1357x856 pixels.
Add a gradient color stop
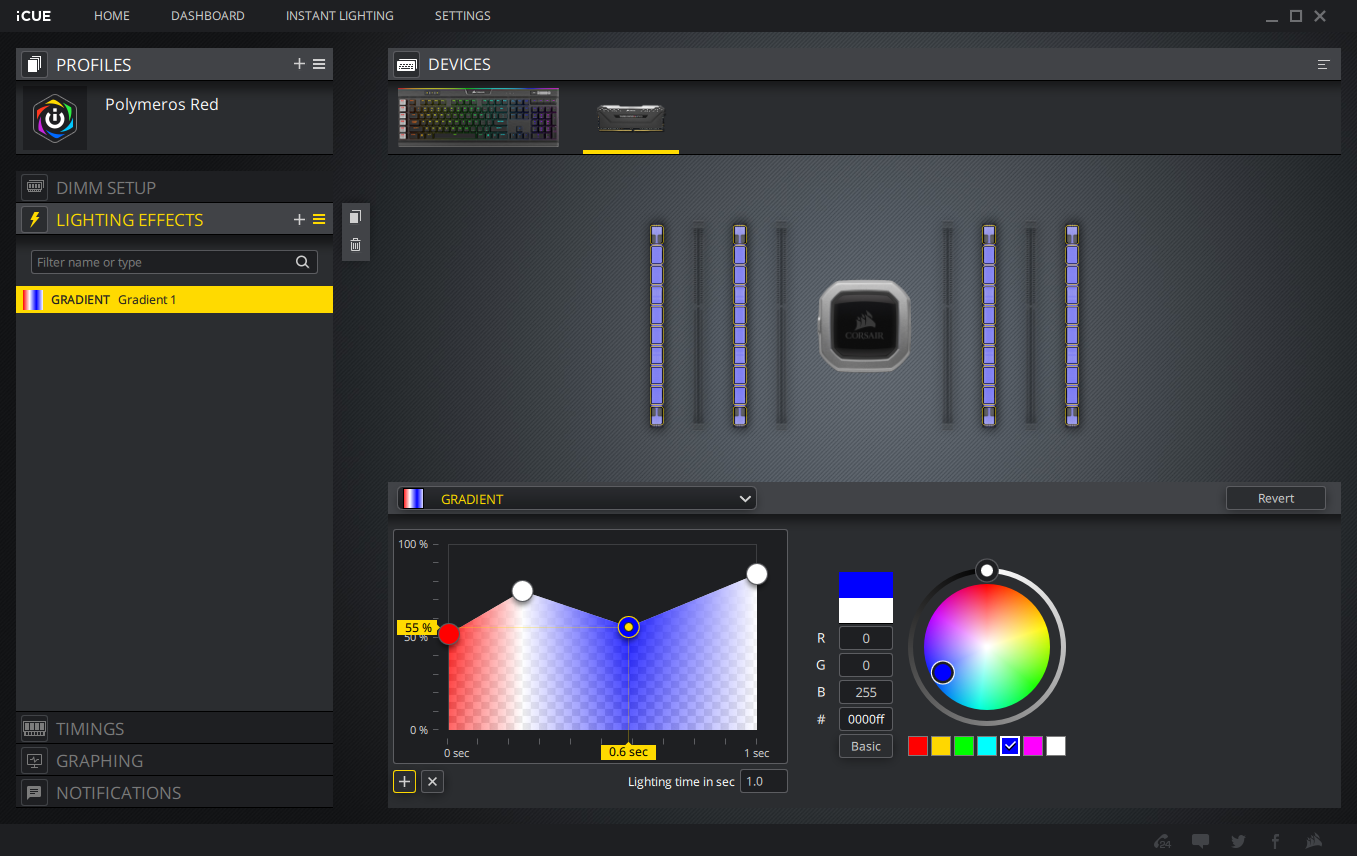pyautogui.click(x=404, y=782)
